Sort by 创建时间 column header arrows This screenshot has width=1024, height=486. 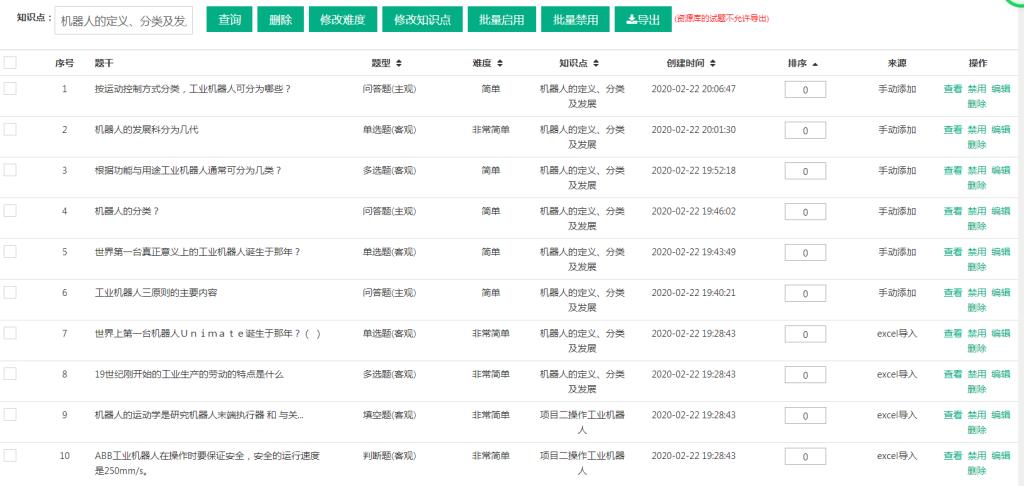click(712, 63)
